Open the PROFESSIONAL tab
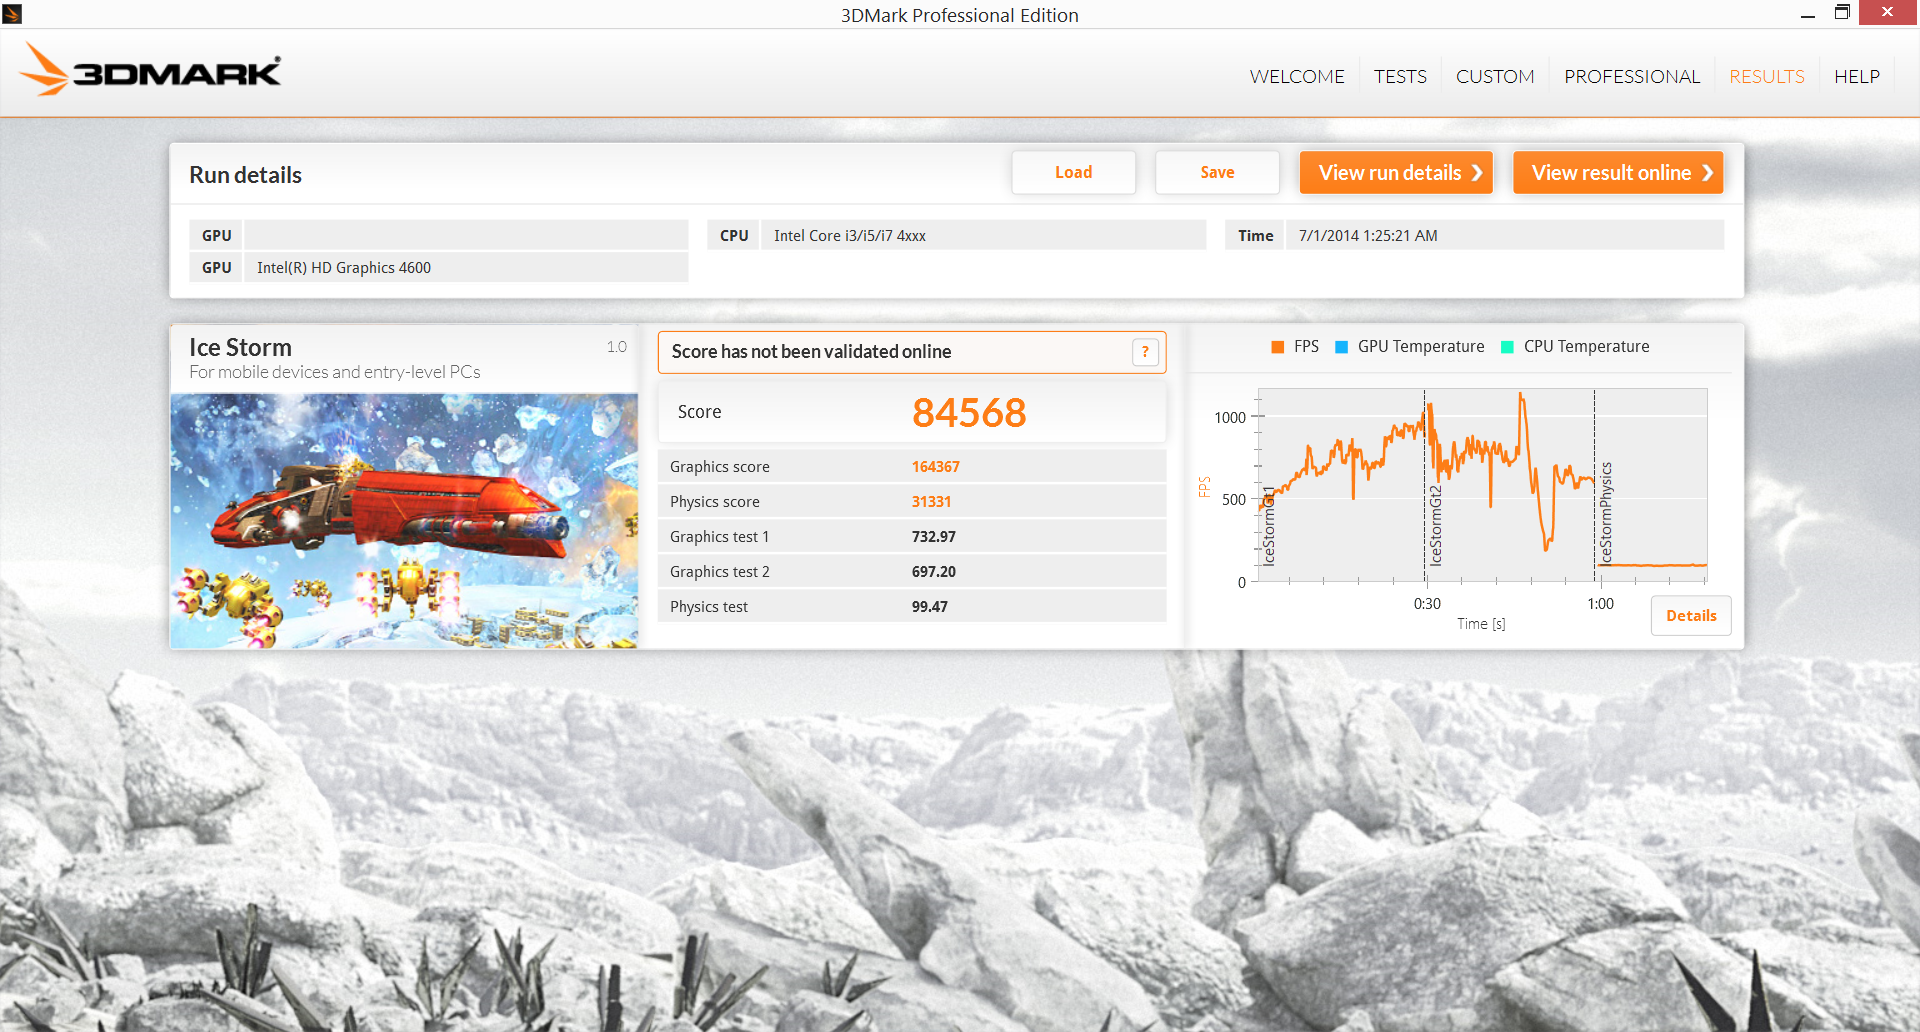 (1632, 77)
